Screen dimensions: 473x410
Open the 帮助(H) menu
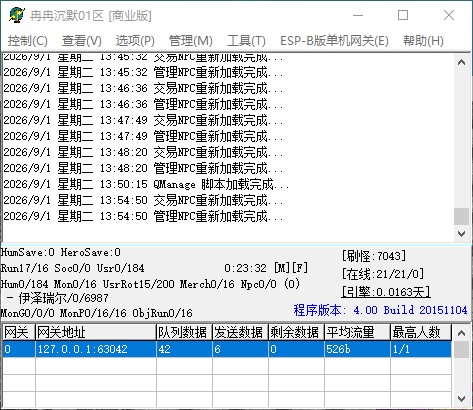(x=423, y=41)
